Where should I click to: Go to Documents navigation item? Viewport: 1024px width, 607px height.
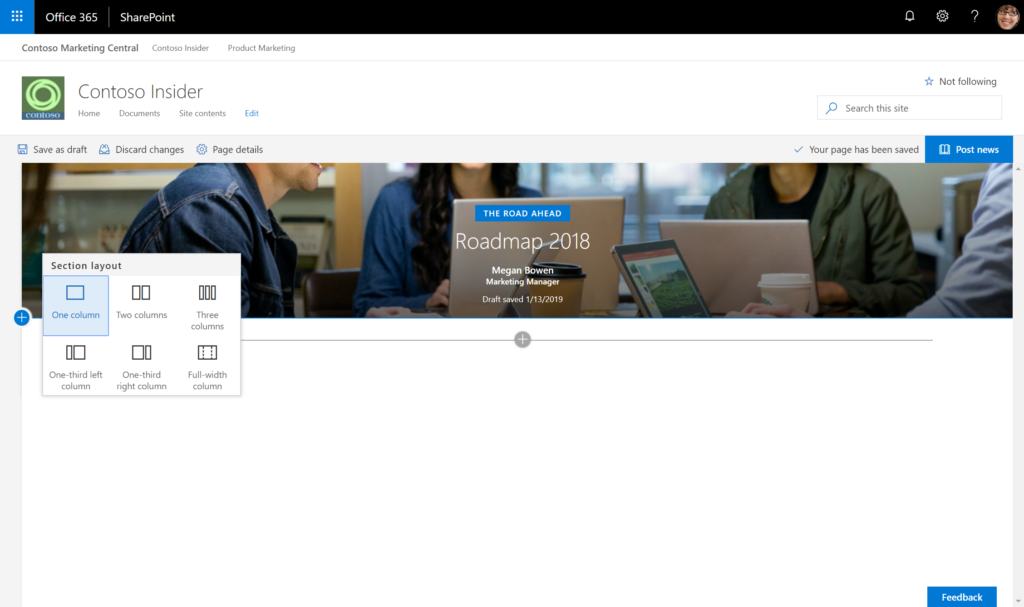click(139, 113)
